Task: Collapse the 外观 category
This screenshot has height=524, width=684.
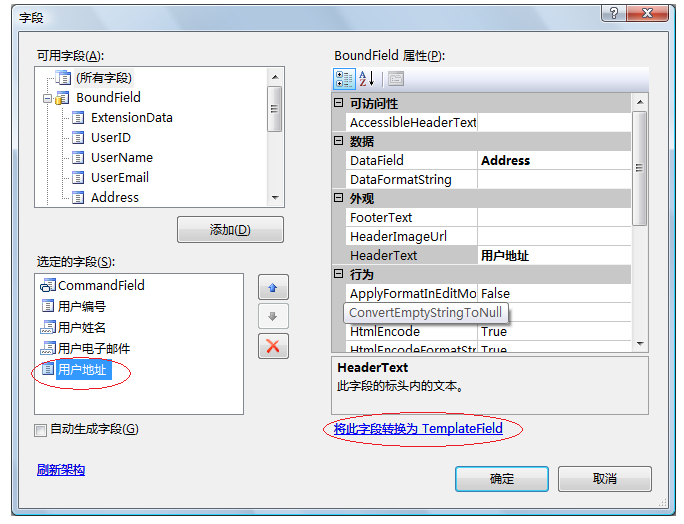Action: 339,198
